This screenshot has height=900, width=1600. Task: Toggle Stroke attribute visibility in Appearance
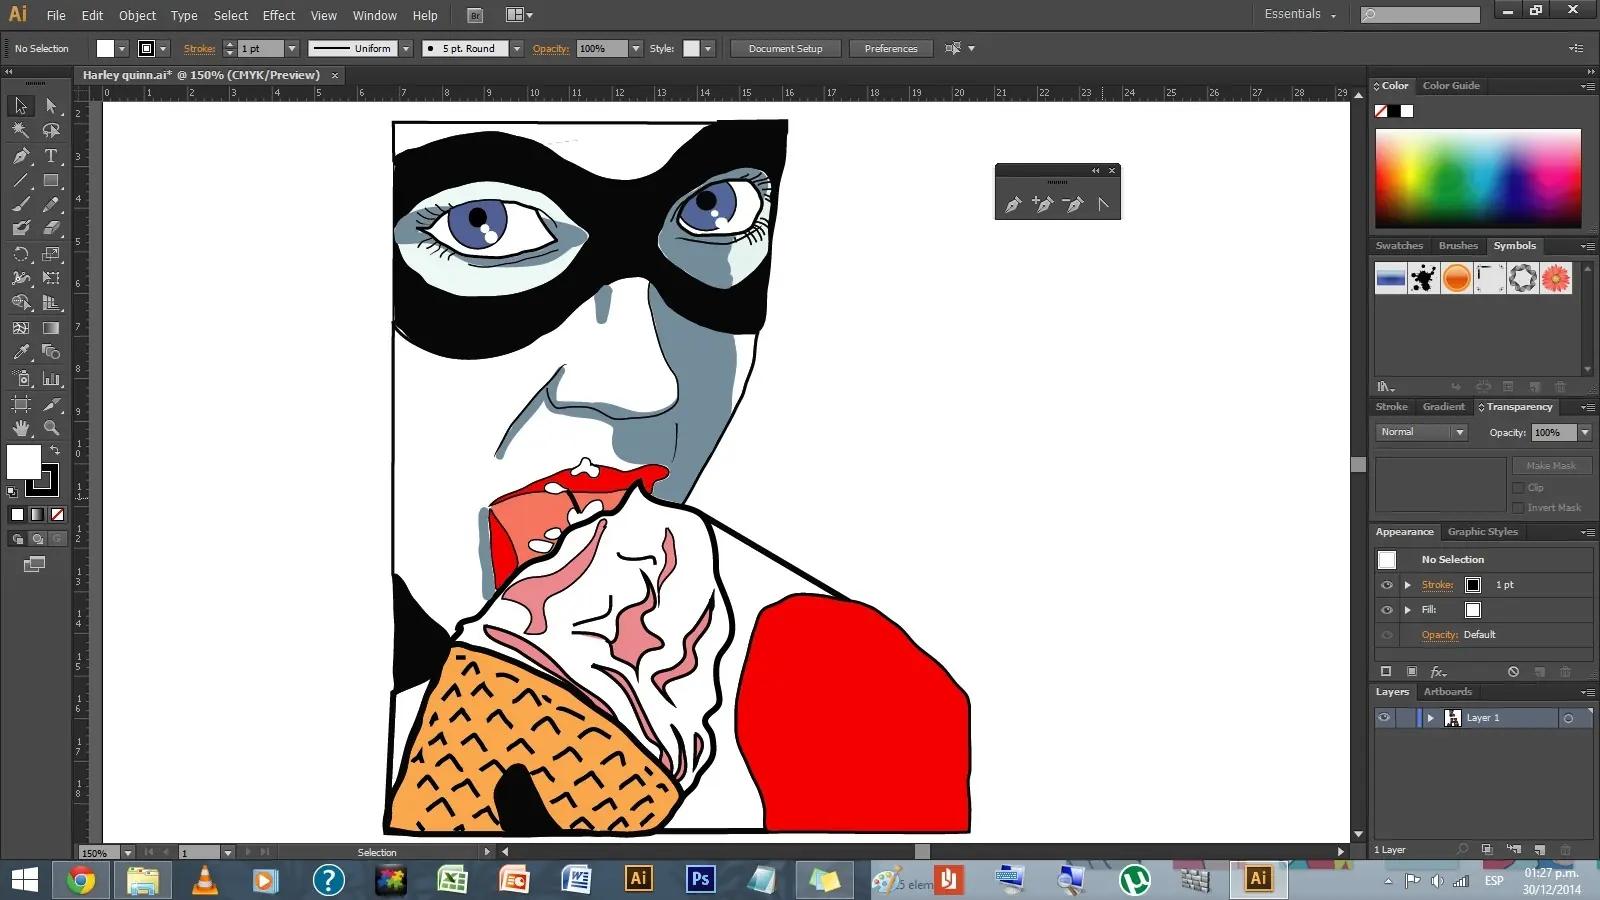1386,585
